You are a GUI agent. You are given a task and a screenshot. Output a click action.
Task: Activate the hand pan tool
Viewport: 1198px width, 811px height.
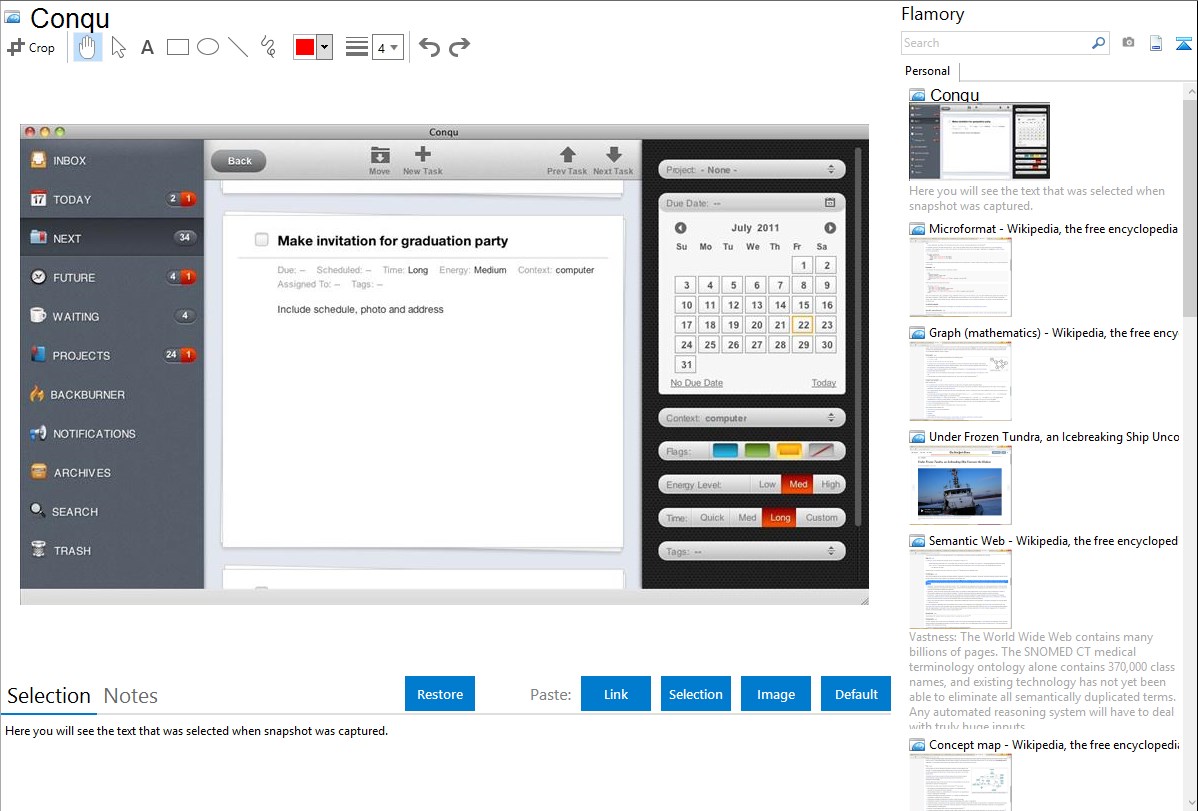coord(88,47)
